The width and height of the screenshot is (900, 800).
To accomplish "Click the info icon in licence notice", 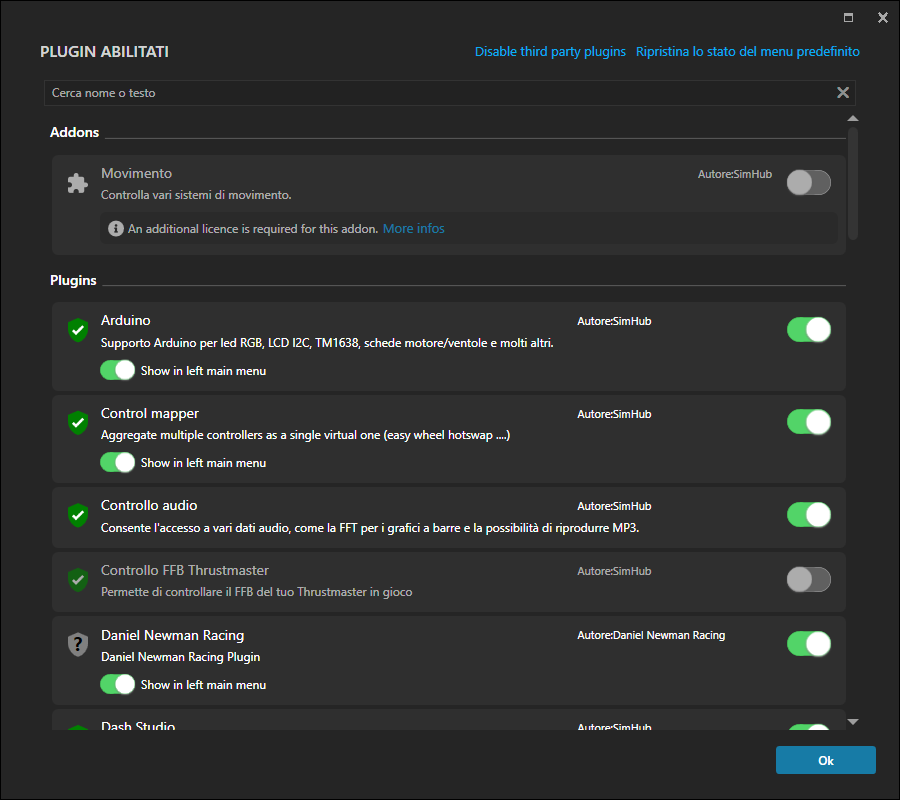I will (x=116, y=229).
